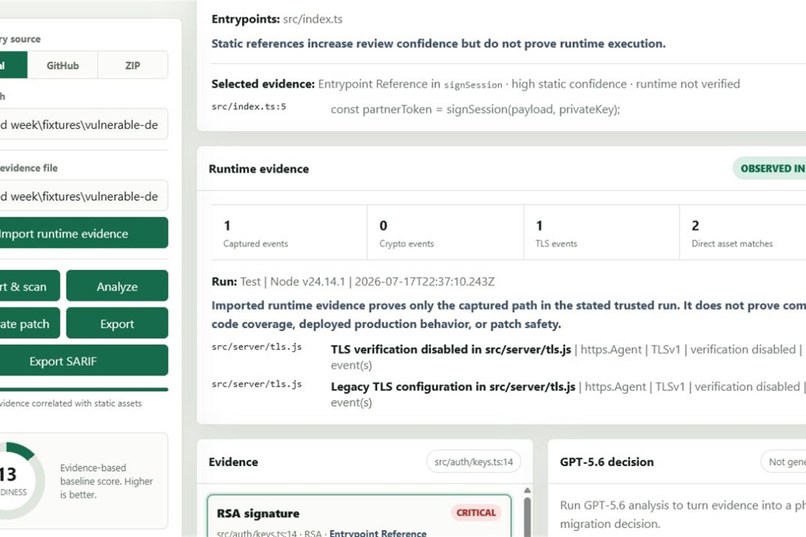Click the green progress bar

coord(84,390)
